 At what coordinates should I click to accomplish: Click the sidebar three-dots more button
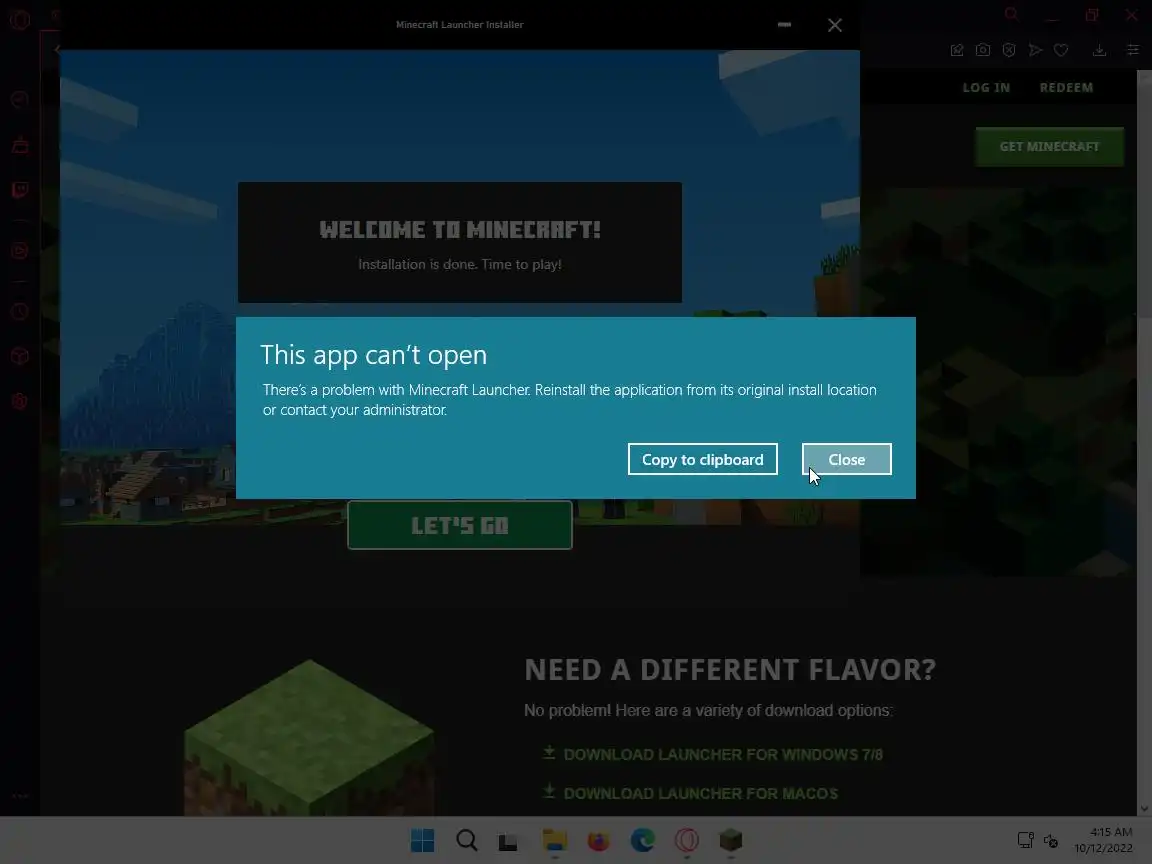coord(20,796)
